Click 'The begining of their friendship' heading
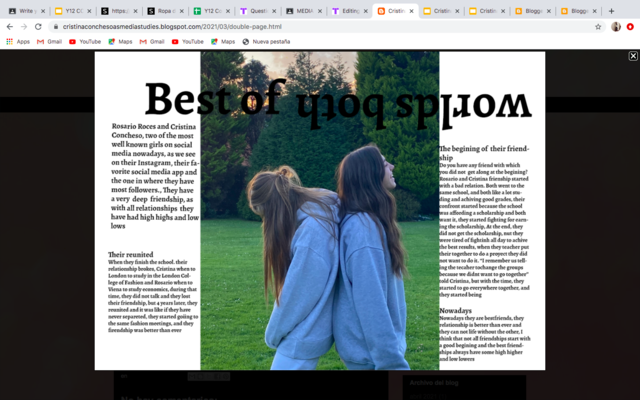This screenshot has width=640, height=400. point(484,153)
